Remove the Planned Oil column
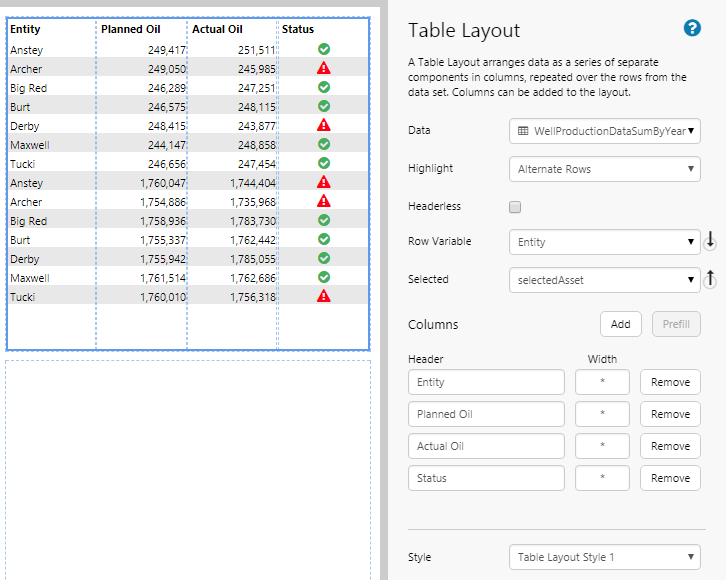 pyautogui.click(x=670, y=414)
